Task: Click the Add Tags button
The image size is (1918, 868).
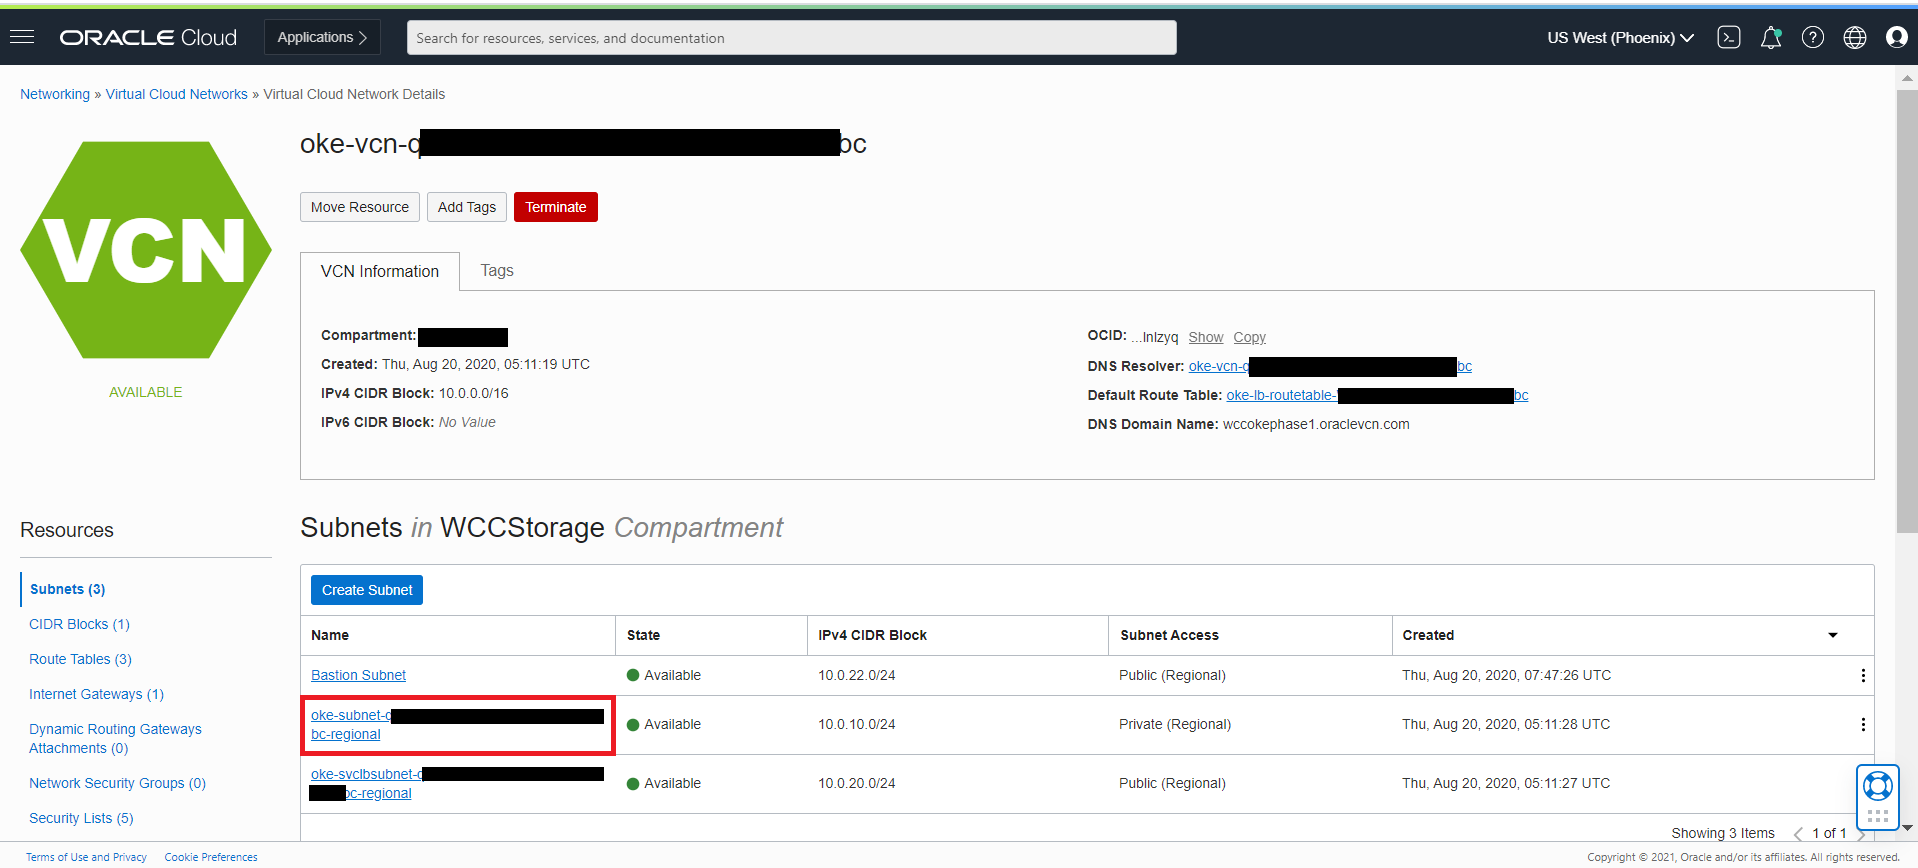Action: tap(467, 207)
